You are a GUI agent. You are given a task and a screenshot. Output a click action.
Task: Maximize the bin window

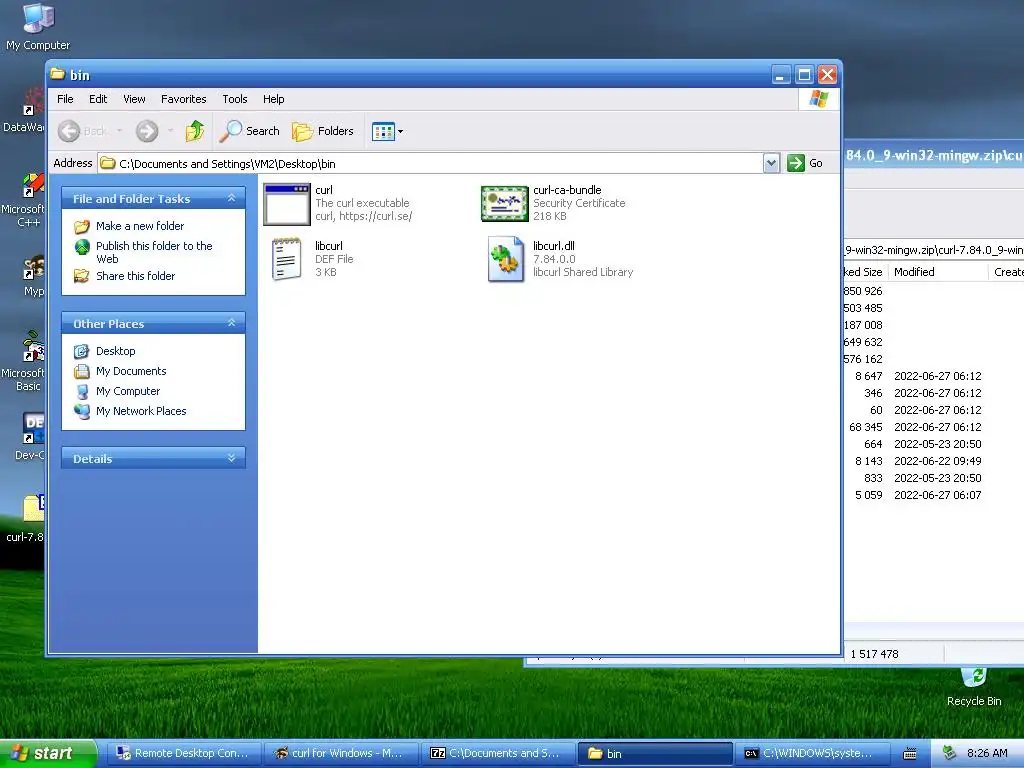804,75
